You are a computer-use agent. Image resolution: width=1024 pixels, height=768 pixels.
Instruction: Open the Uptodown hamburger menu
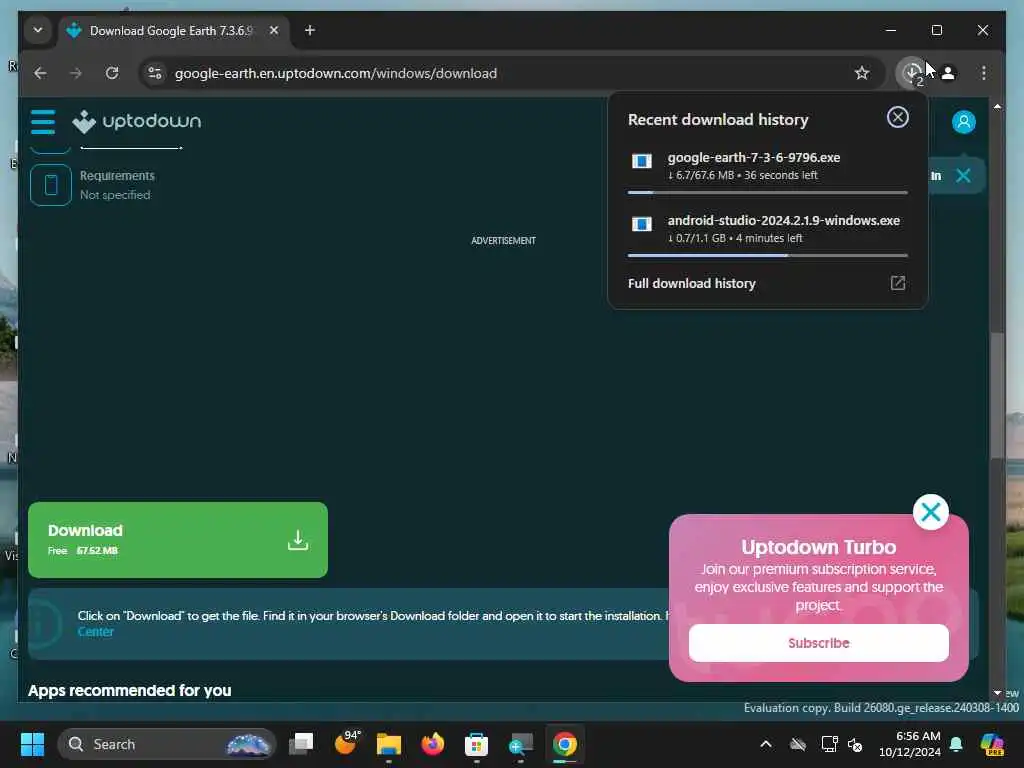coord(43,121)
